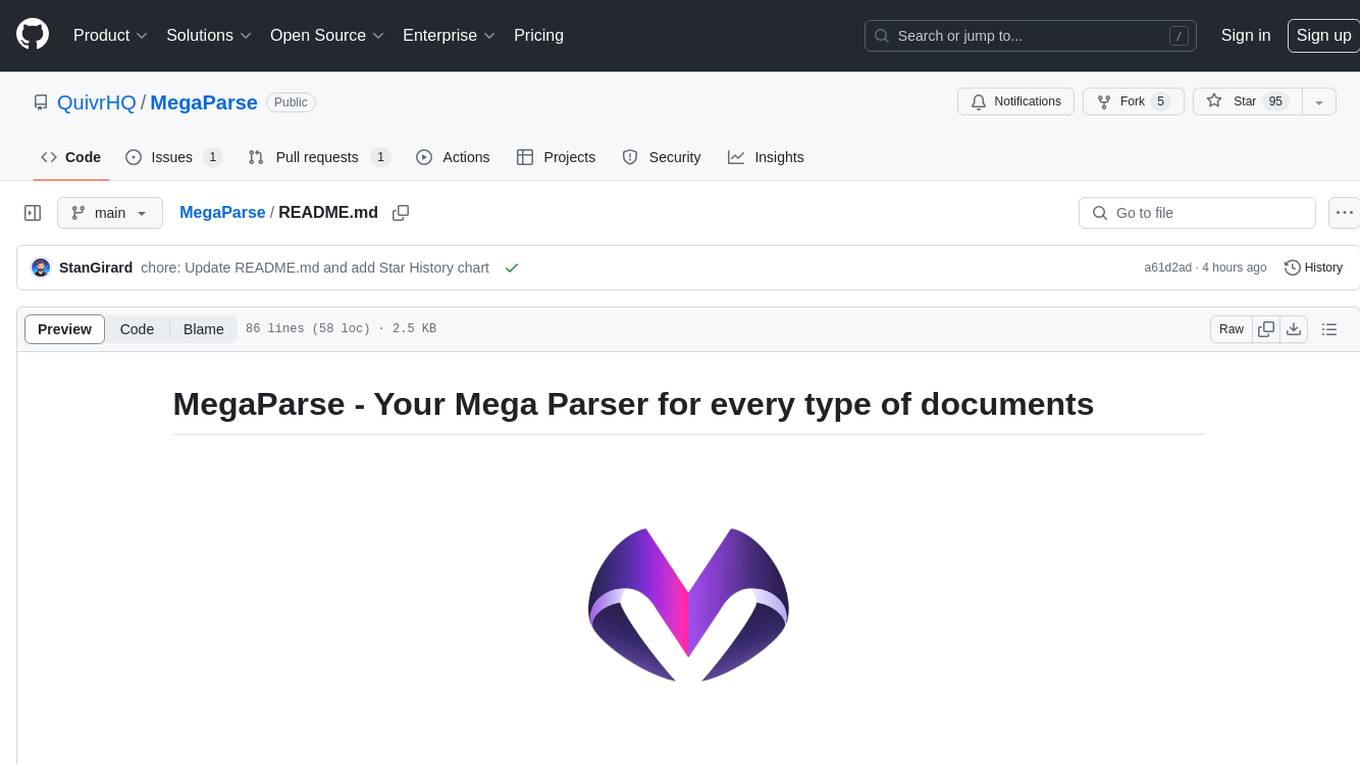Click the MegaParse logo image
1360x764 pixels.
pyautogui.click(x=688, y=605)
